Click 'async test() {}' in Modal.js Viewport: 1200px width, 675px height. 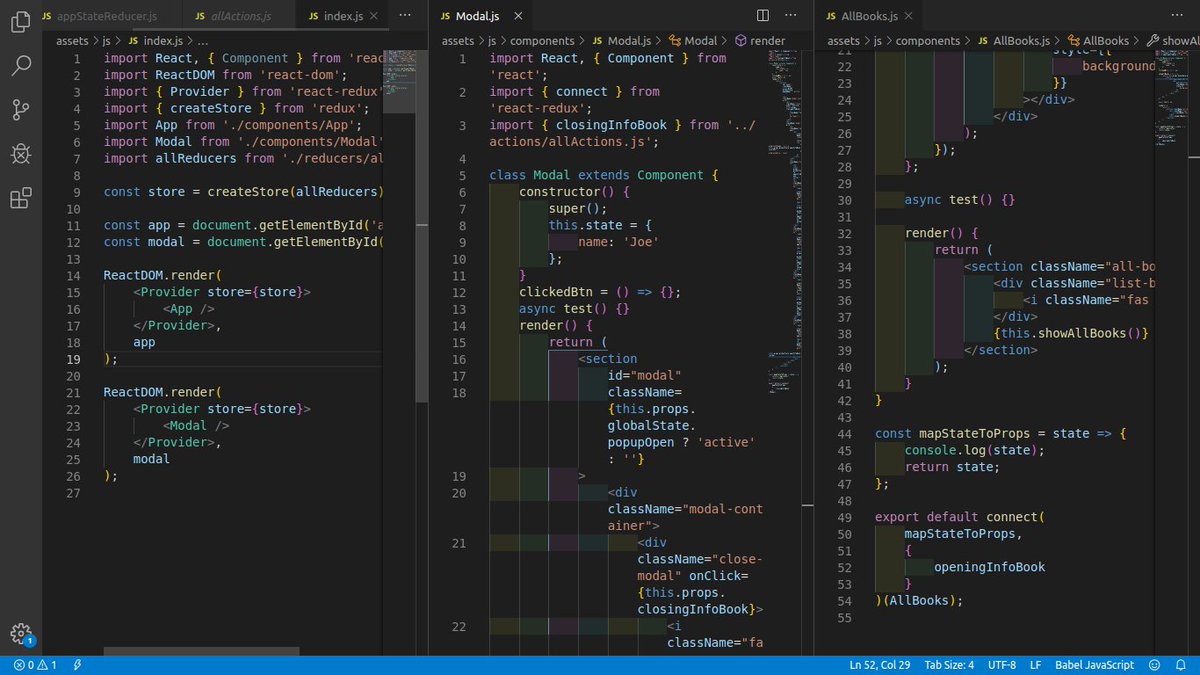[574, 310]
